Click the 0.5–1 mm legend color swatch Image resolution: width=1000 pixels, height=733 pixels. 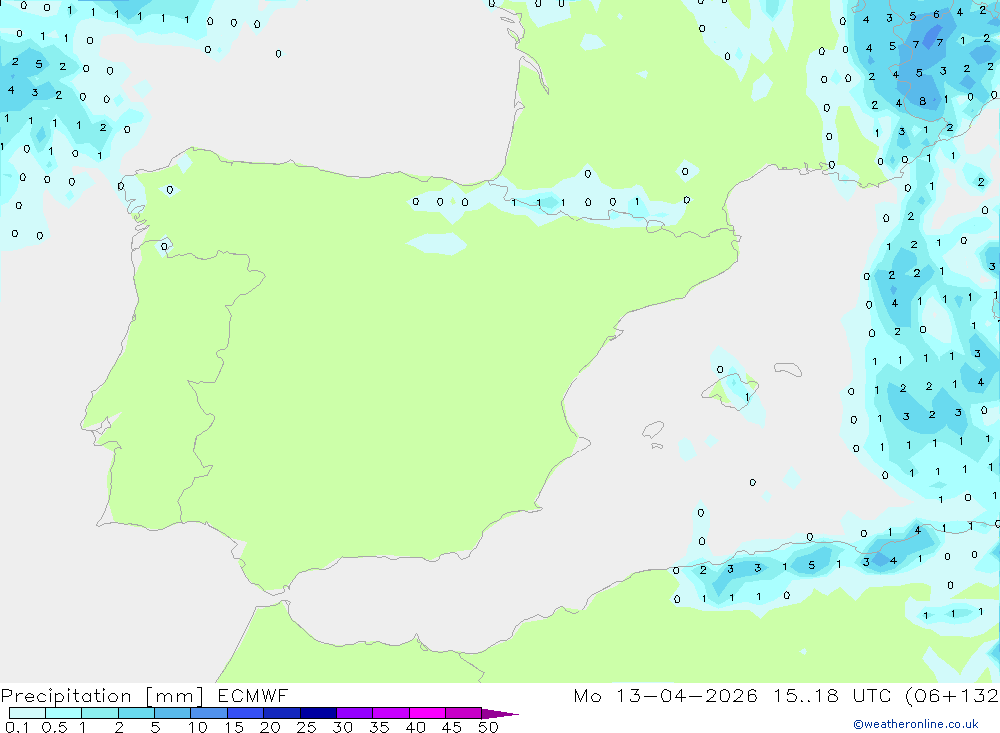point(63,713)
